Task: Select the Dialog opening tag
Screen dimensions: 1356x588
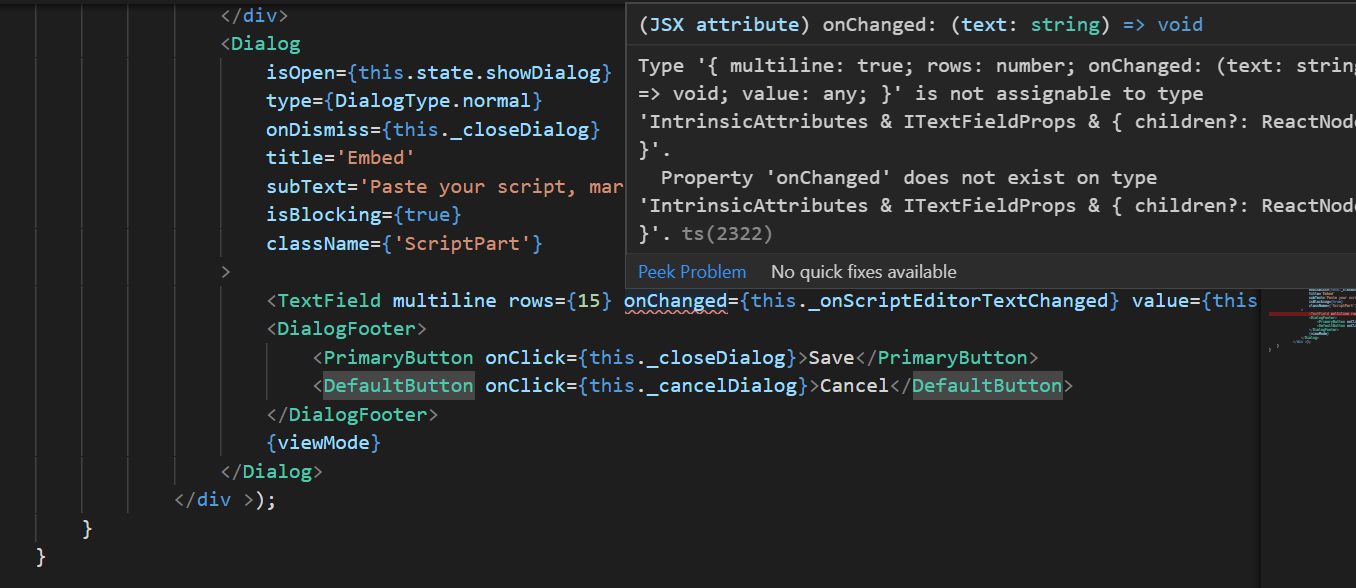Action: pyautogui.click(x=262, y=43)
